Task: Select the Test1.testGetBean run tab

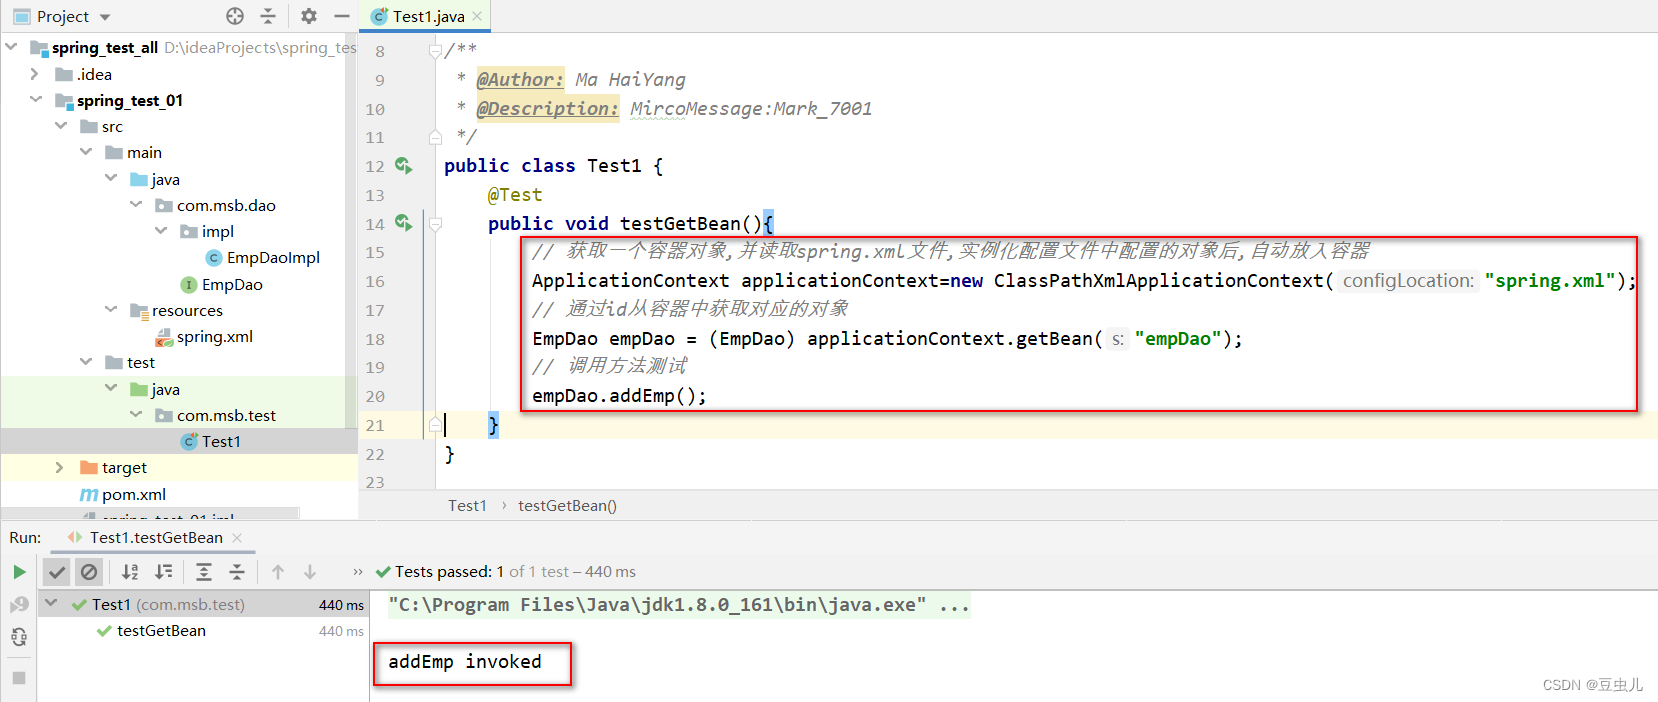Action: [x=156, y=538]
